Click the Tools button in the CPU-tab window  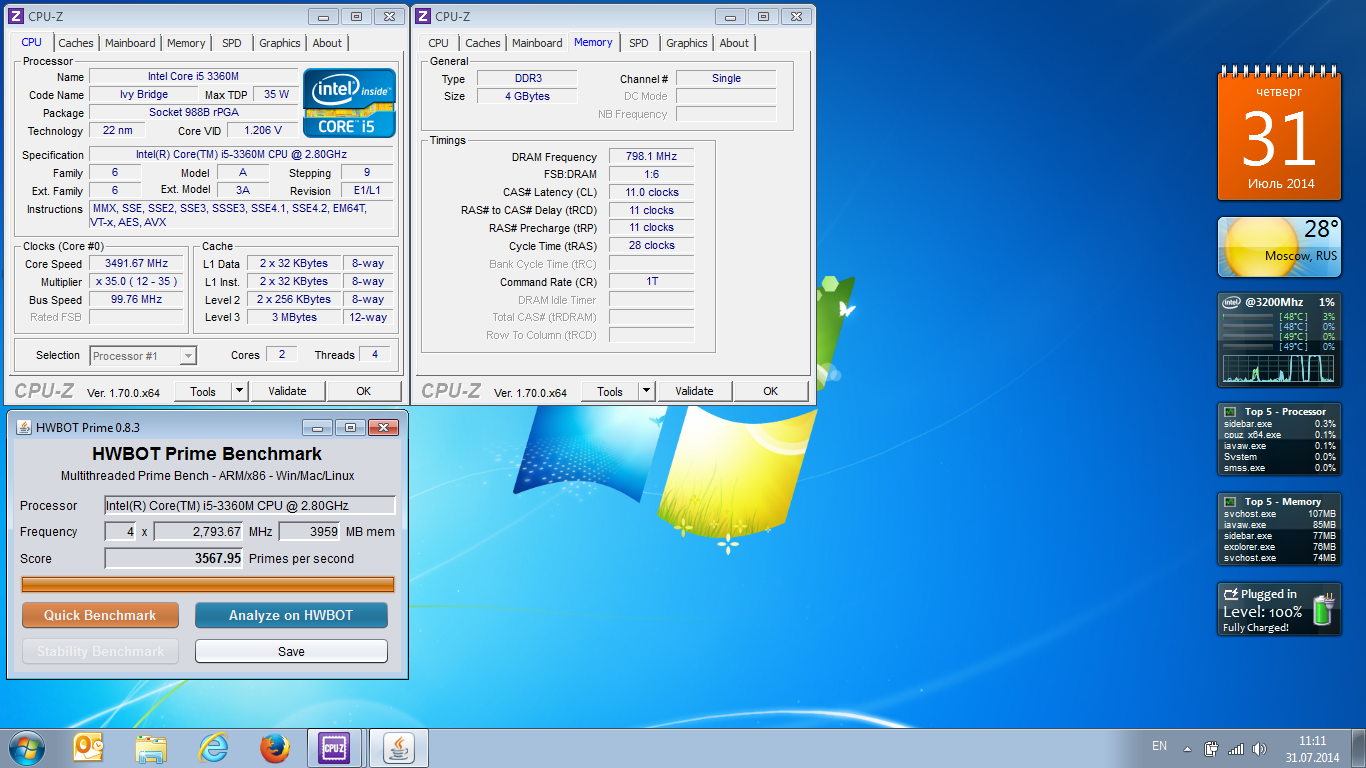(203, 391)
